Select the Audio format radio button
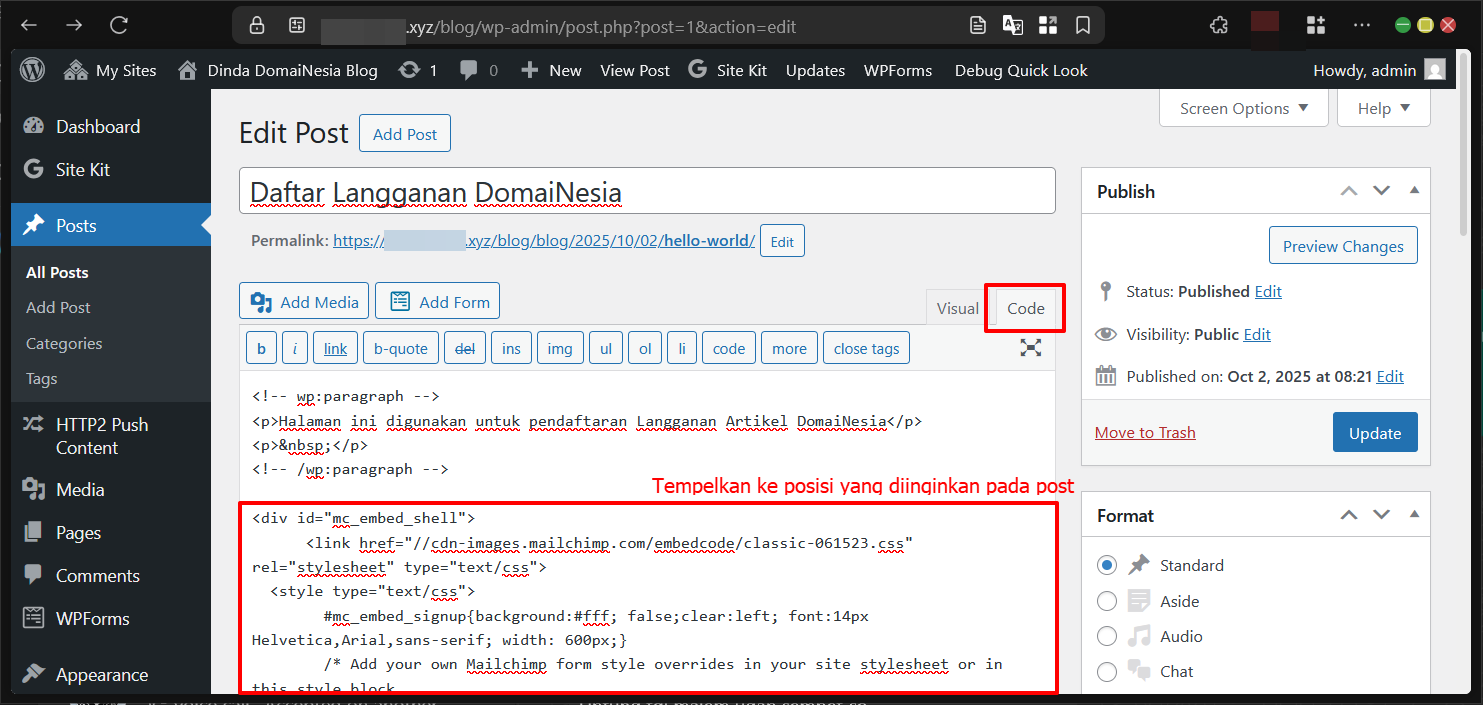The image size is (1483, 705). click(1107, 636)
